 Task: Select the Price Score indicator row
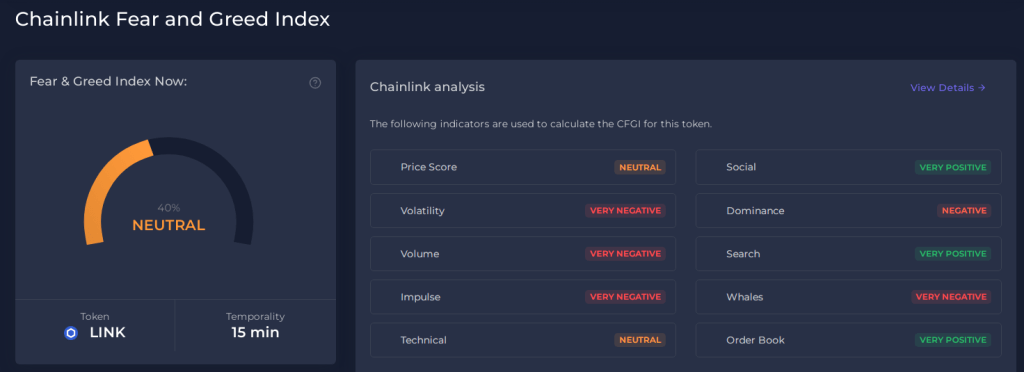(522, 167)
